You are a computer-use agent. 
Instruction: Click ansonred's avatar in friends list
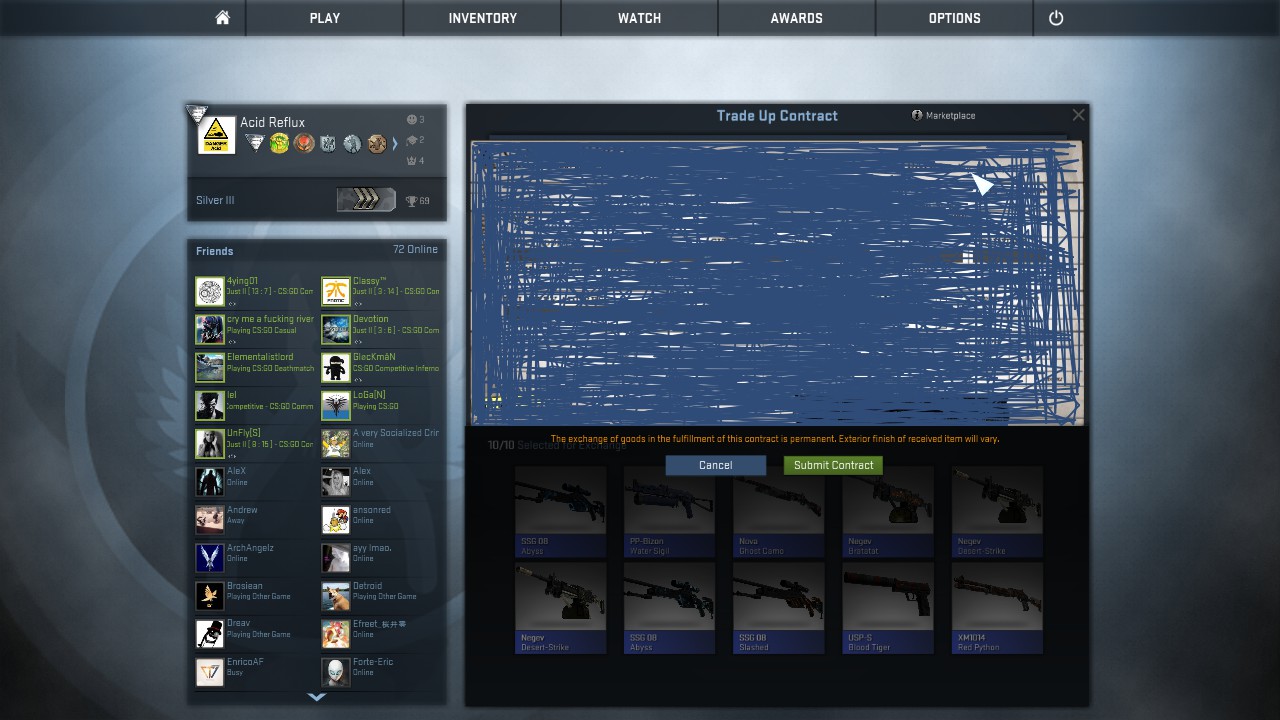point(336,520)
